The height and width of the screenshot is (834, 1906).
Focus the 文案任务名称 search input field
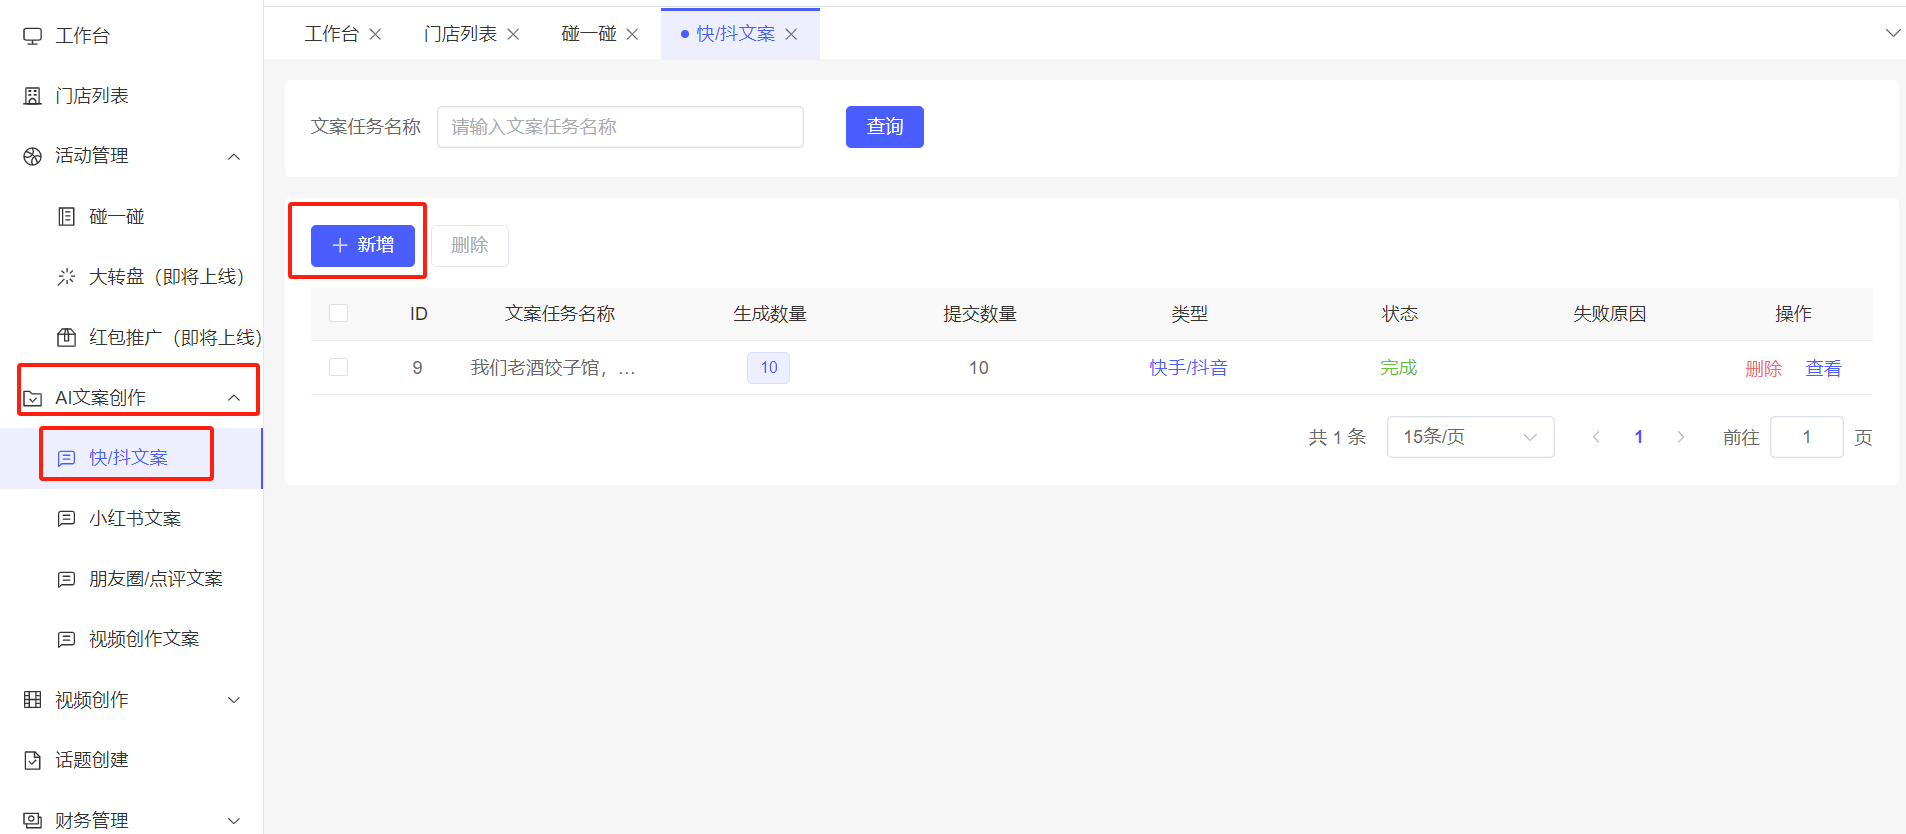pos(620,127)
